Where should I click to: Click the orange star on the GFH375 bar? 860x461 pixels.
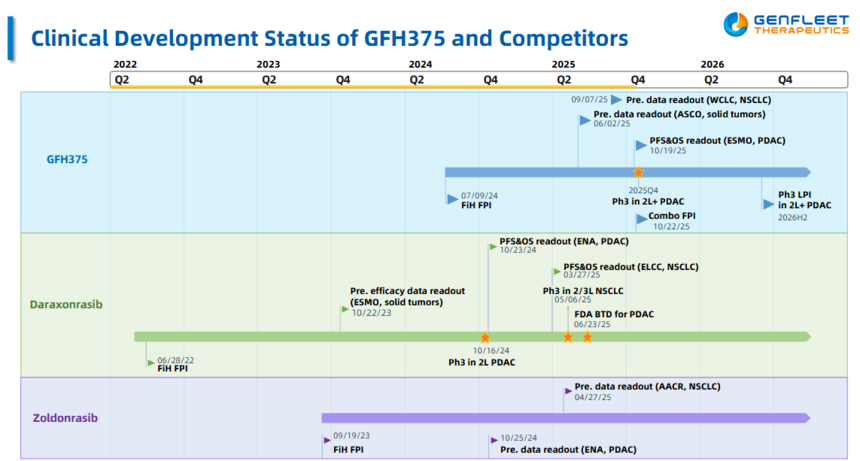coord(638,172)
